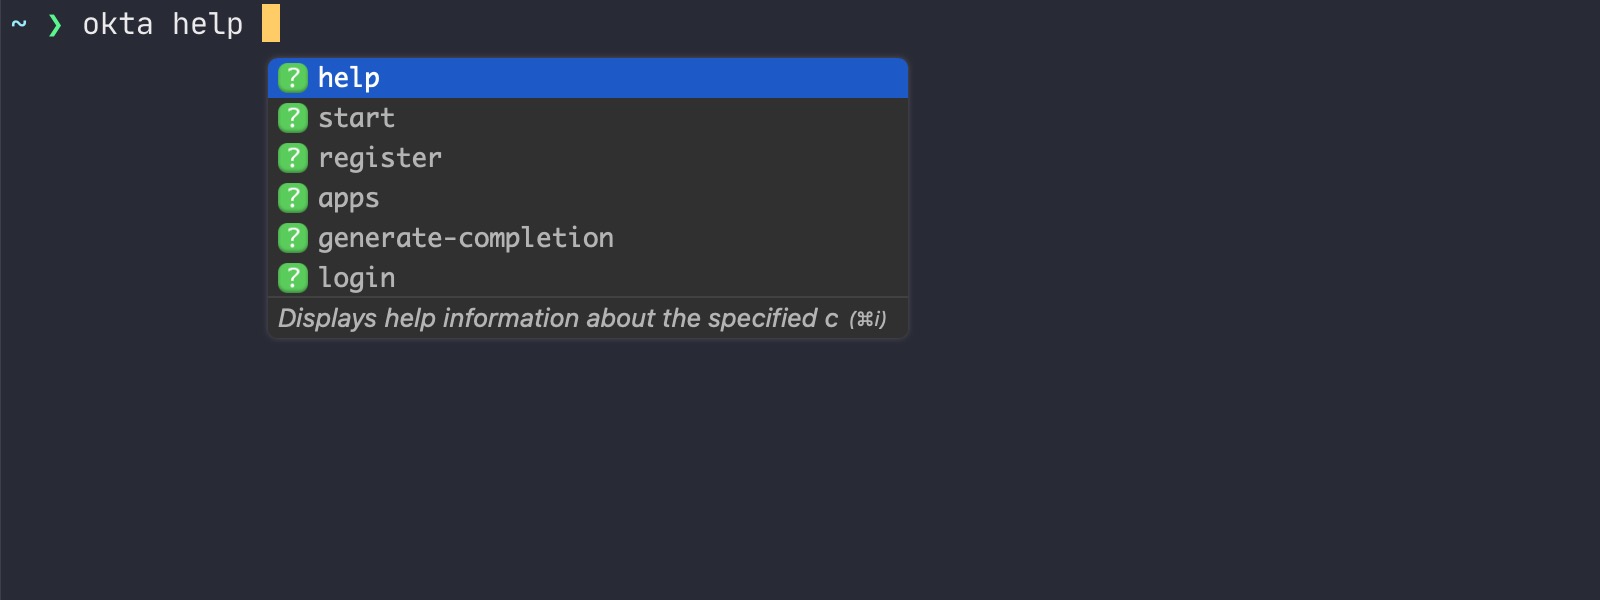Click the icon next to "generate-completion"
The height and width of the screenshot is (600, 1600).
click(x=293, y=237)
